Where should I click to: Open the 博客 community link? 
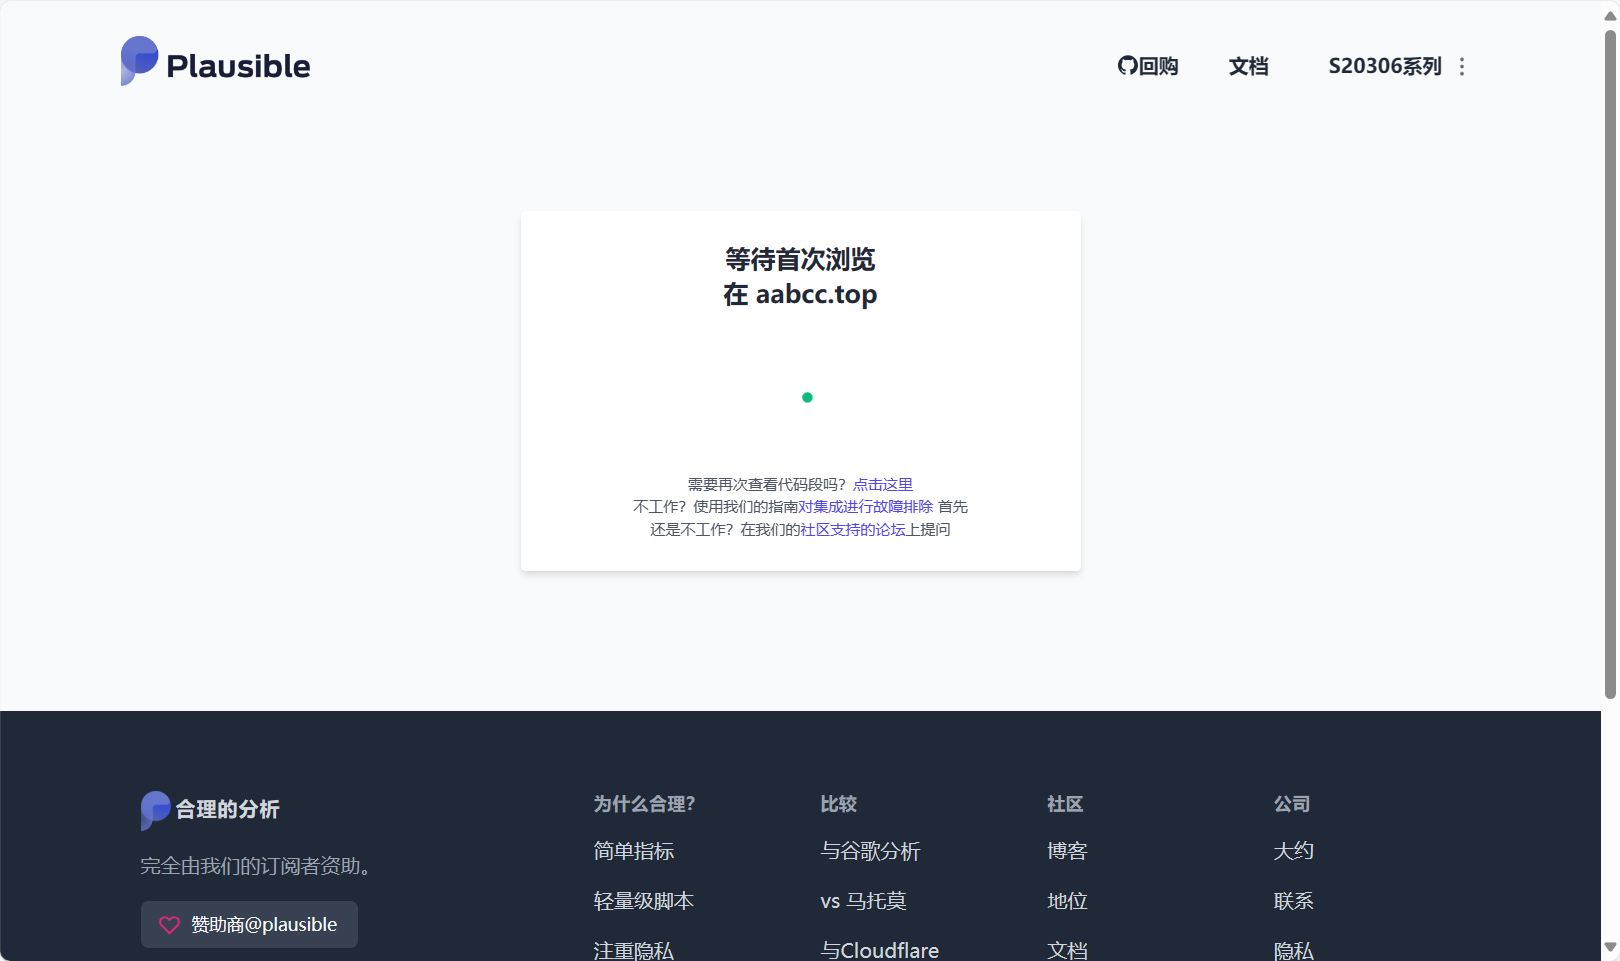tap(1067, 851)
